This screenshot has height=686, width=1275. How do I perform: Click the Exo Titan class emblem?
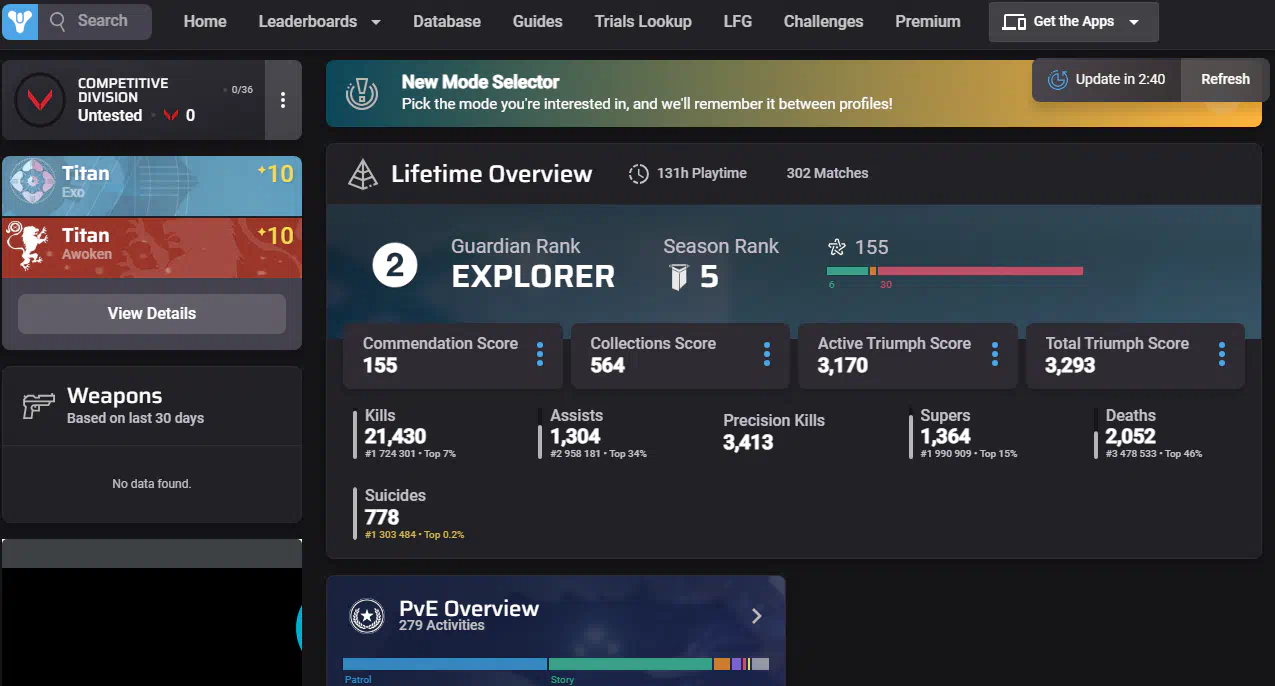[31, 184]
